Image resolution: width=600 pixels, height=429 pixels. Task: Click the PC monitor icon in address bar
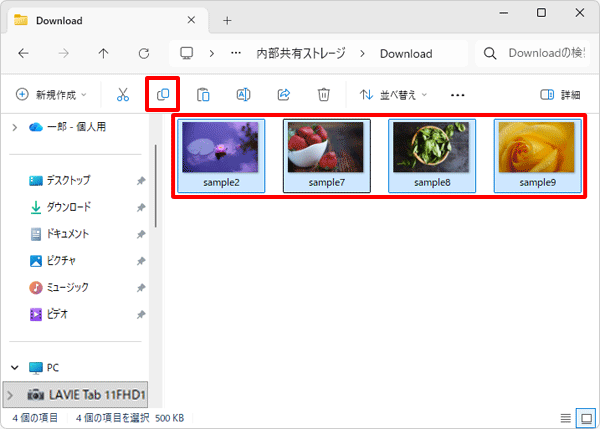point(187,53)
